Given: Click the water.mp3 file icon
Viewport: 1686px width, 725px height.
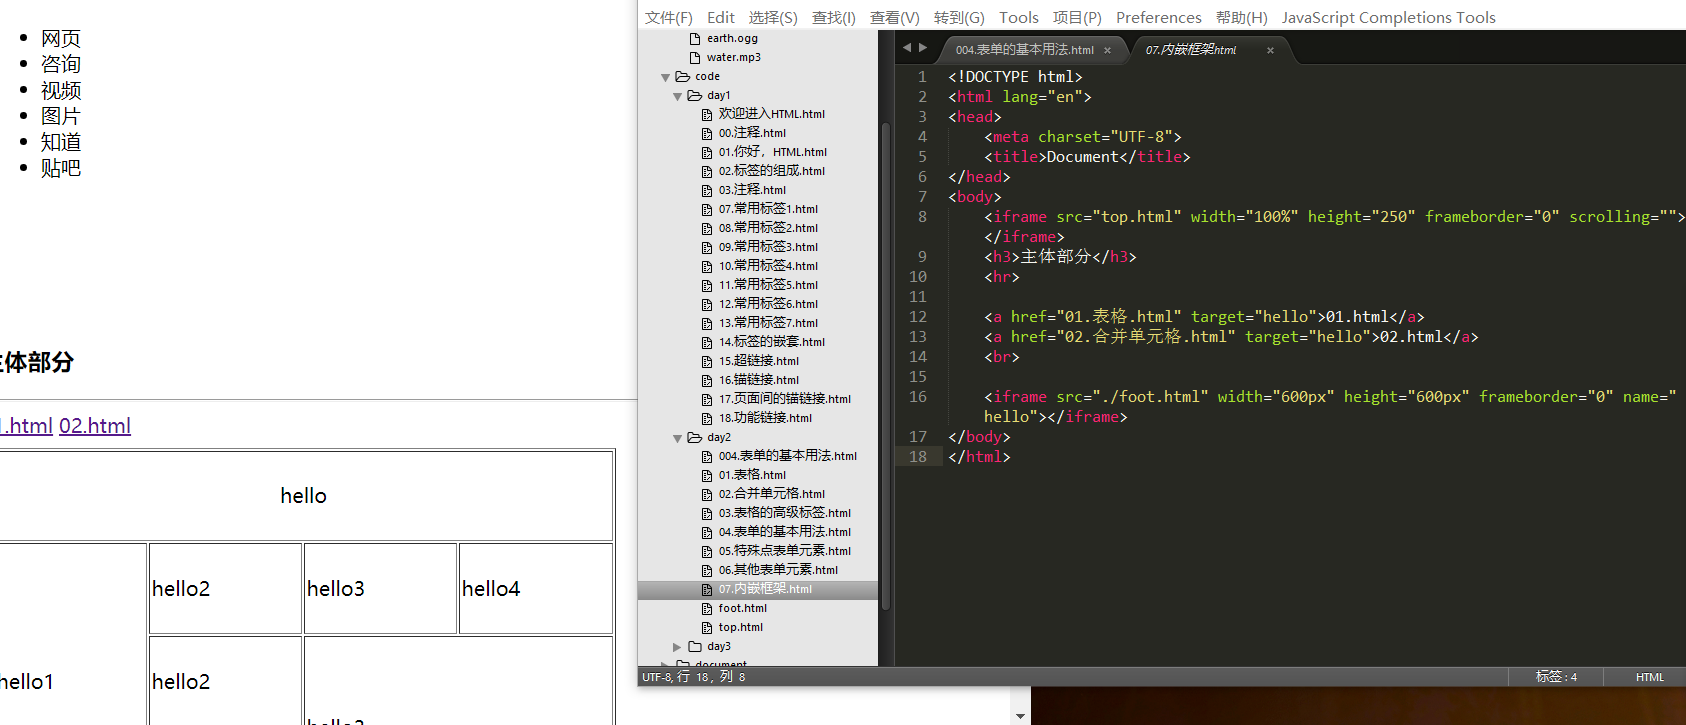Looking at the screenshot, I should (x=695, y=57).
